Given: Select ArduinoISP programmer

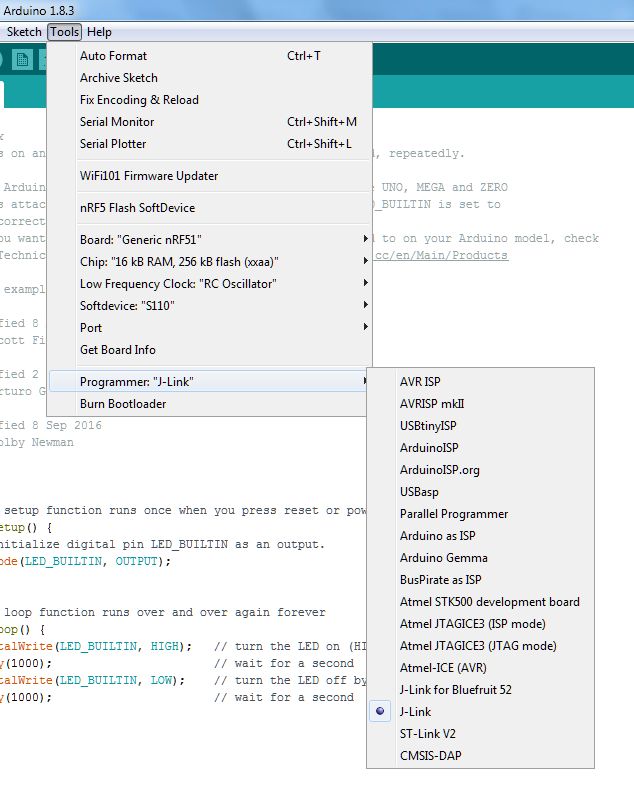Looking at the screenshot, I should click(x=481, y=448).
